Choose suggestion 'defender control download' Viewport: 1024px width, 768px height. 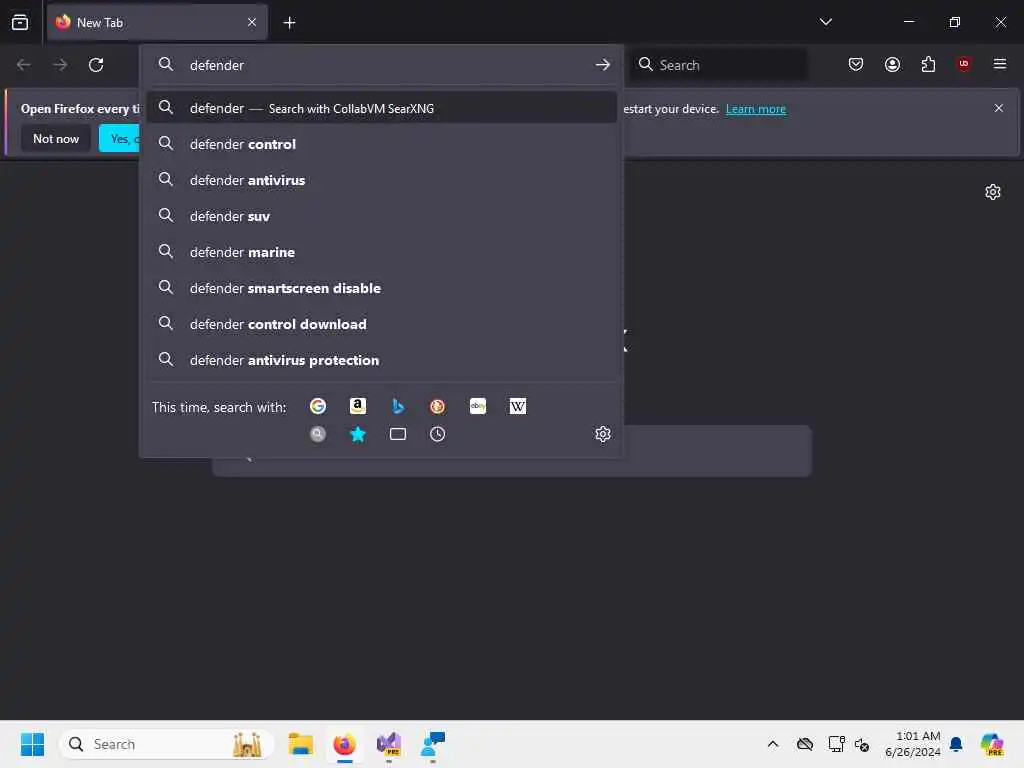pyautogui.click(x=381, y=324)
